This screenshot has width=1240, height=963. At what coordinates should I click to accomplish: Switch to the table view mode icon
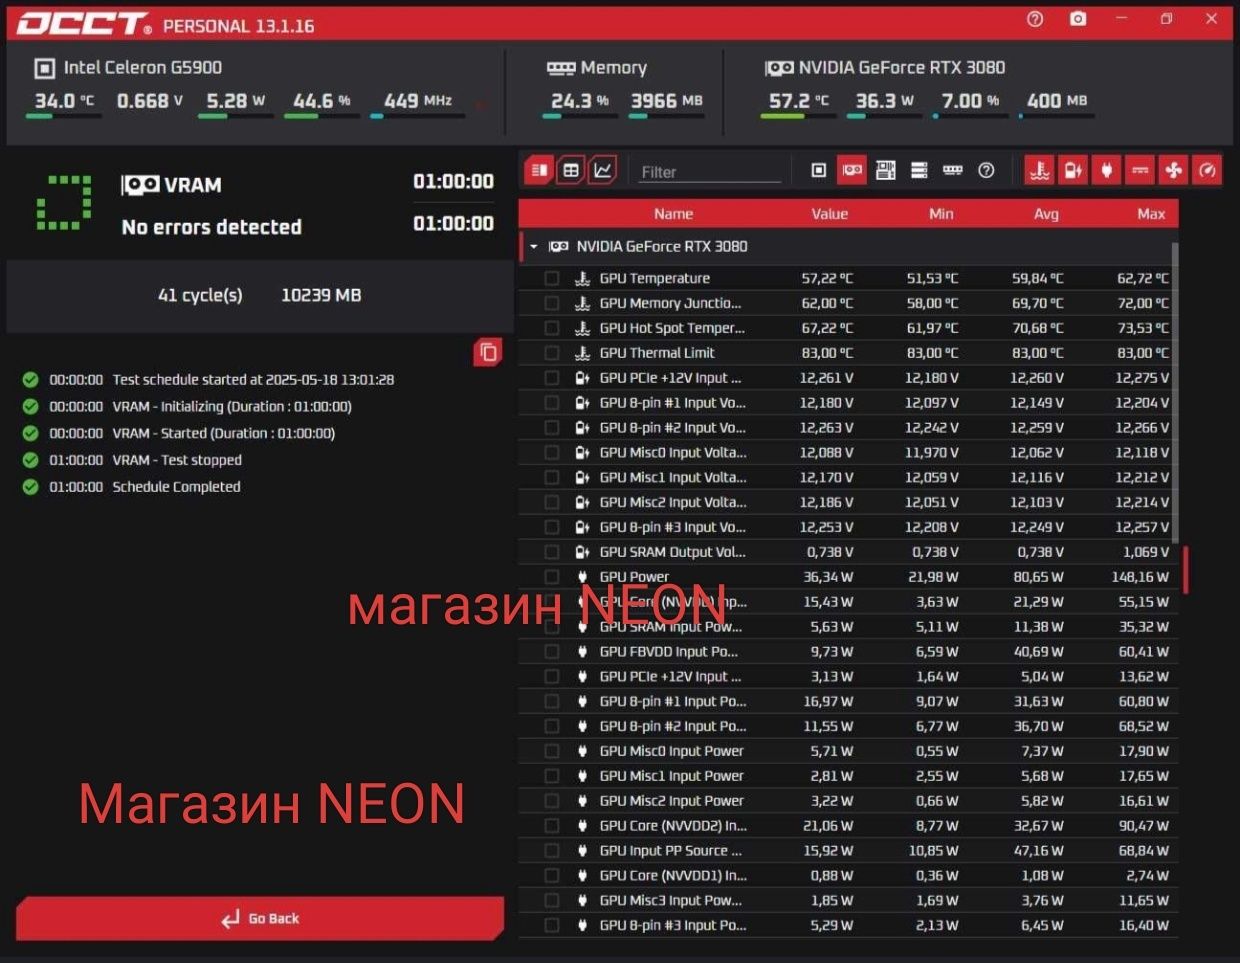click(x=571, y=170)
